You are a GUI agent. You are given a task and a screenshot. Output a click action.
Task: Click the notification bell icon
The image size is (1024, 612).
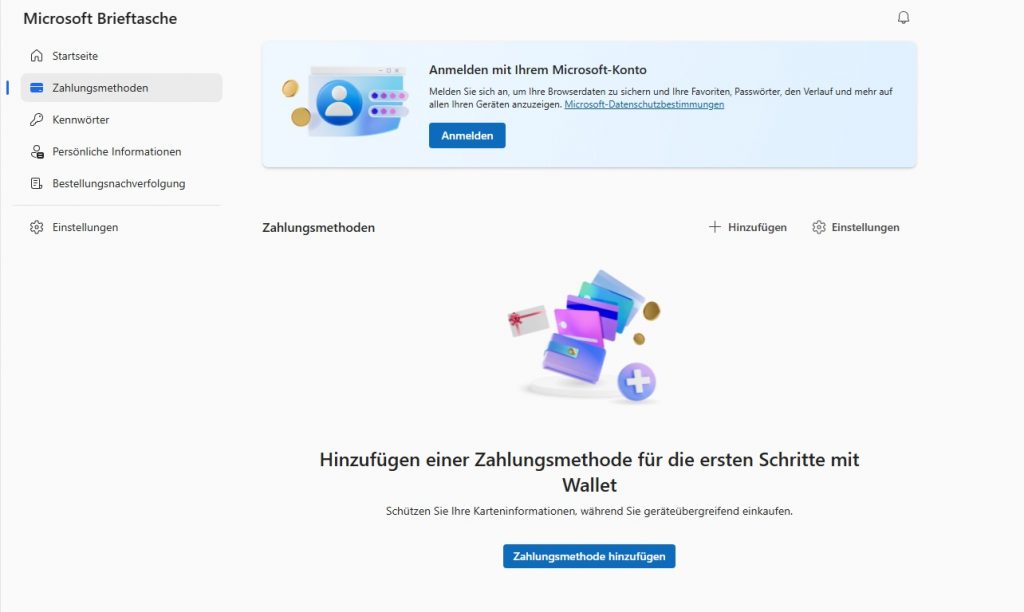point(904,18)
